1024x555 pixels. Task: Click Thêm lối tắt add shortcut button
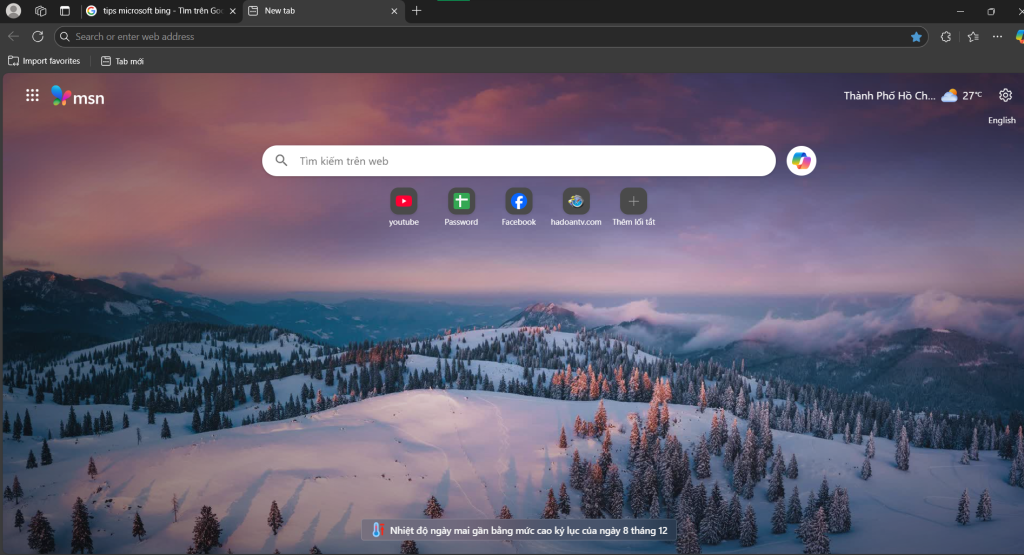(x=633, y=201)
